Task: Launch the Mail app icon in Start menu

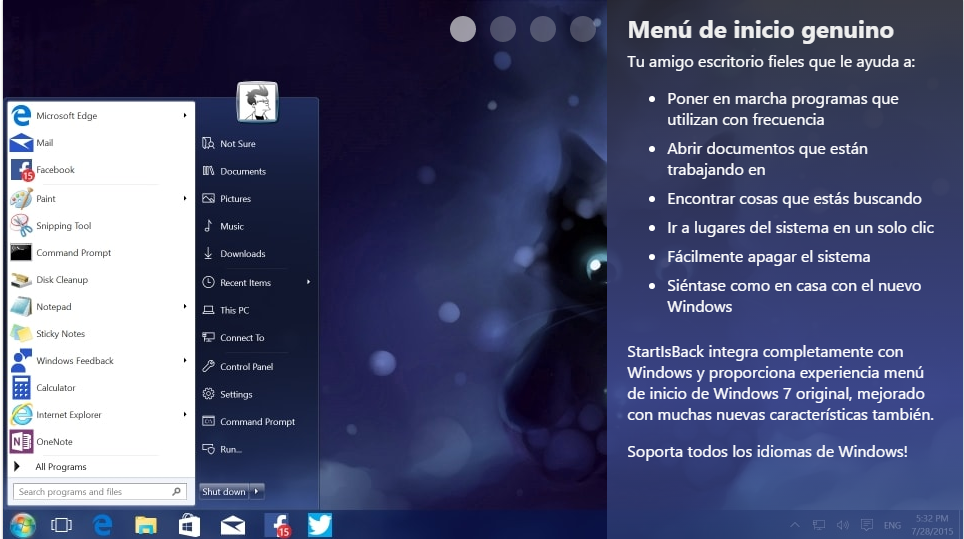Action: click(21, 143)
